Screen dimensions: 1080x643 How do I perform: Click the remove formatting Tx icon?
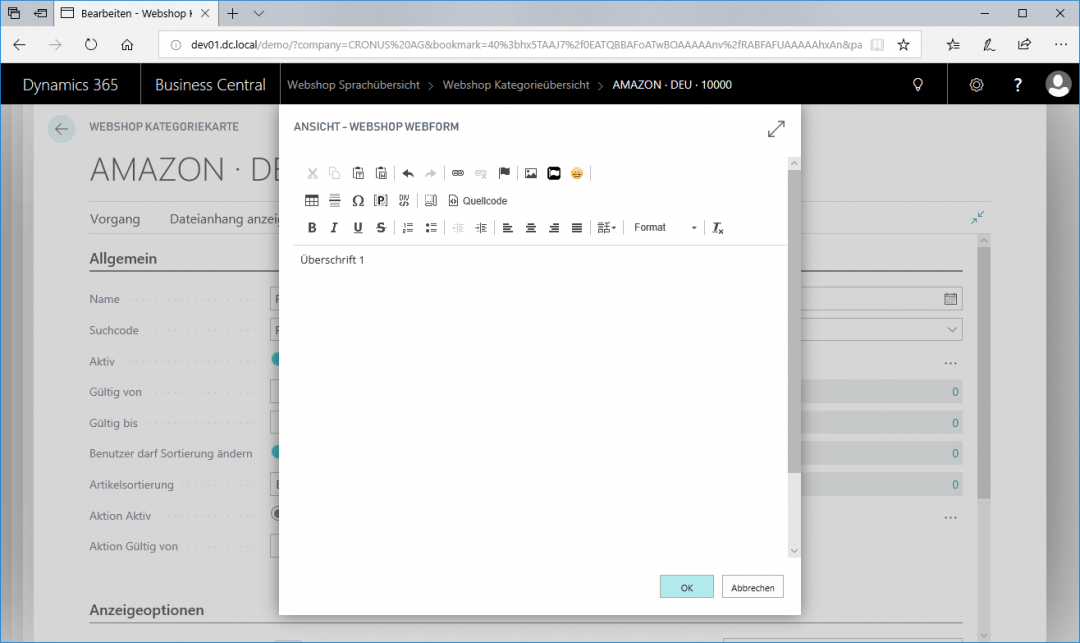(718, 228)
